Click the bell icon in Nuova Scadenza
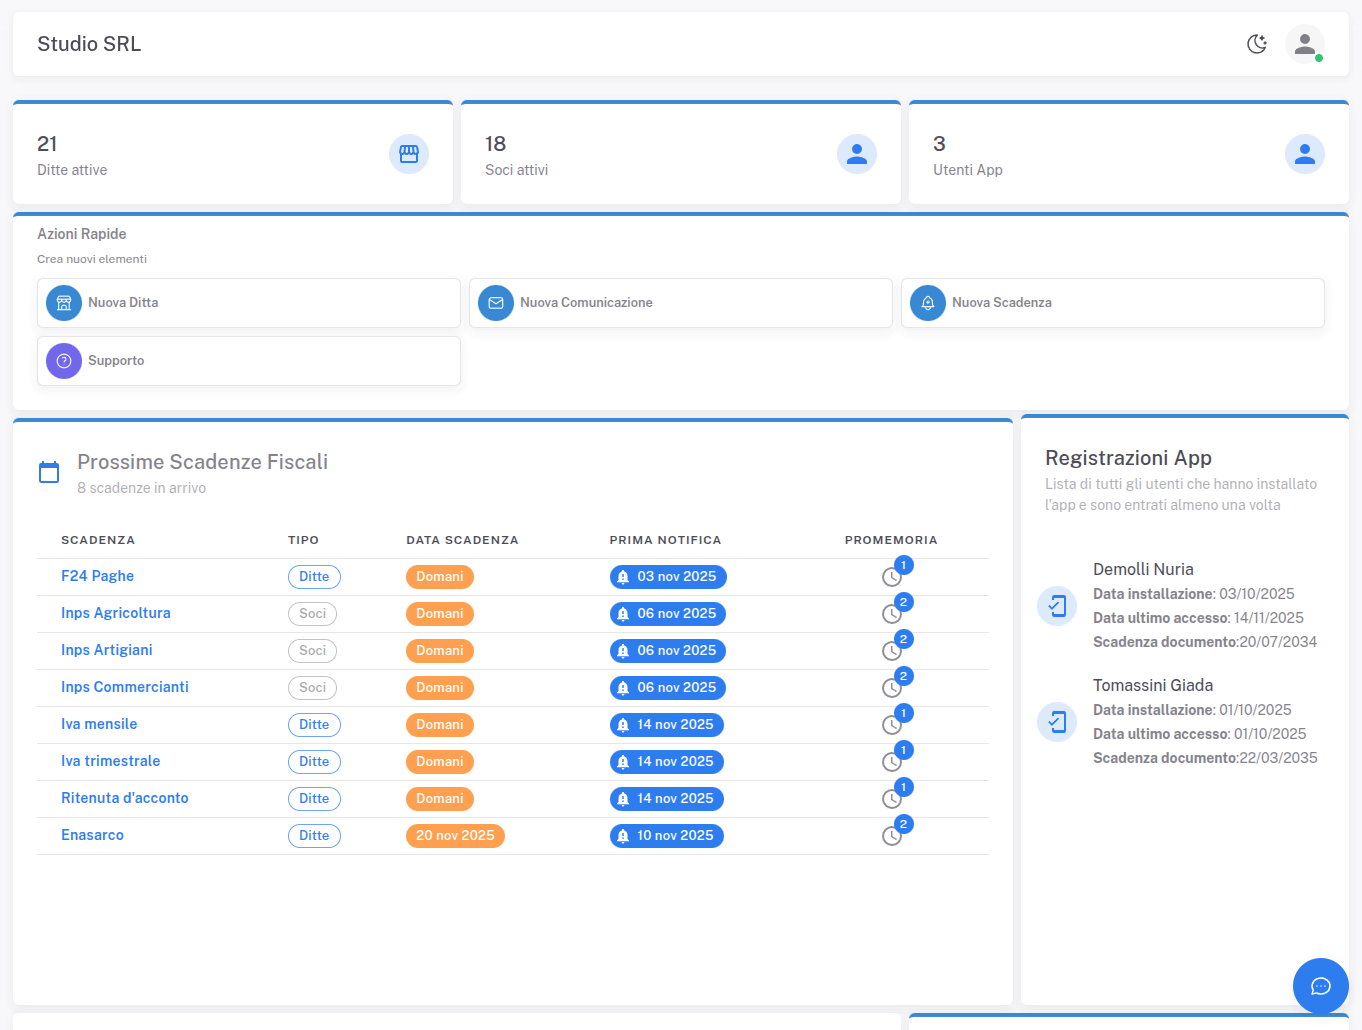Viewport: 1362px width, 1030px height. point(927,302)
